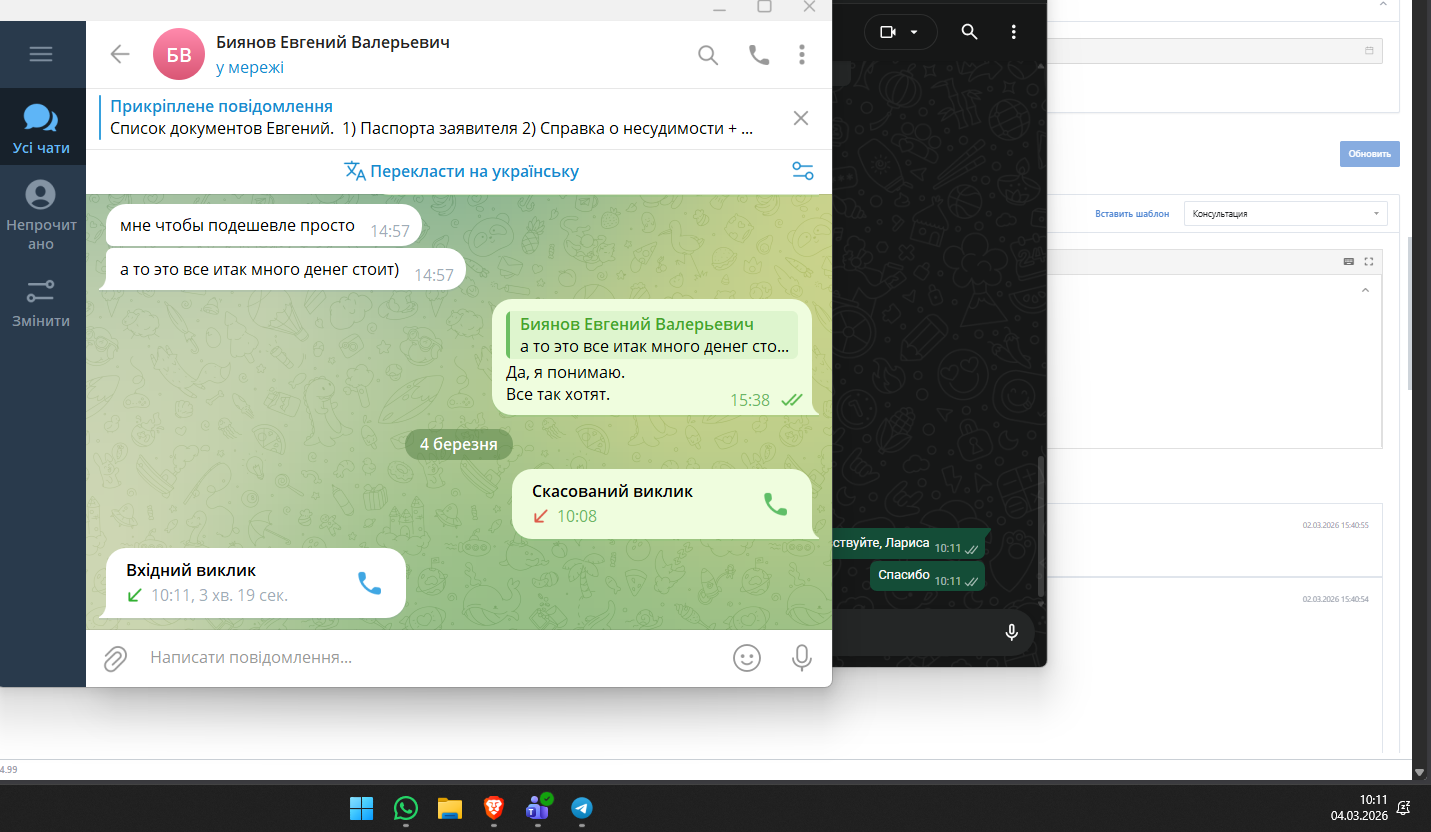Image resolution: width=1431 pixels, height=832 pixels.
Task: Select the 'Усі чати' folder
Action: (x=41, y=129)
